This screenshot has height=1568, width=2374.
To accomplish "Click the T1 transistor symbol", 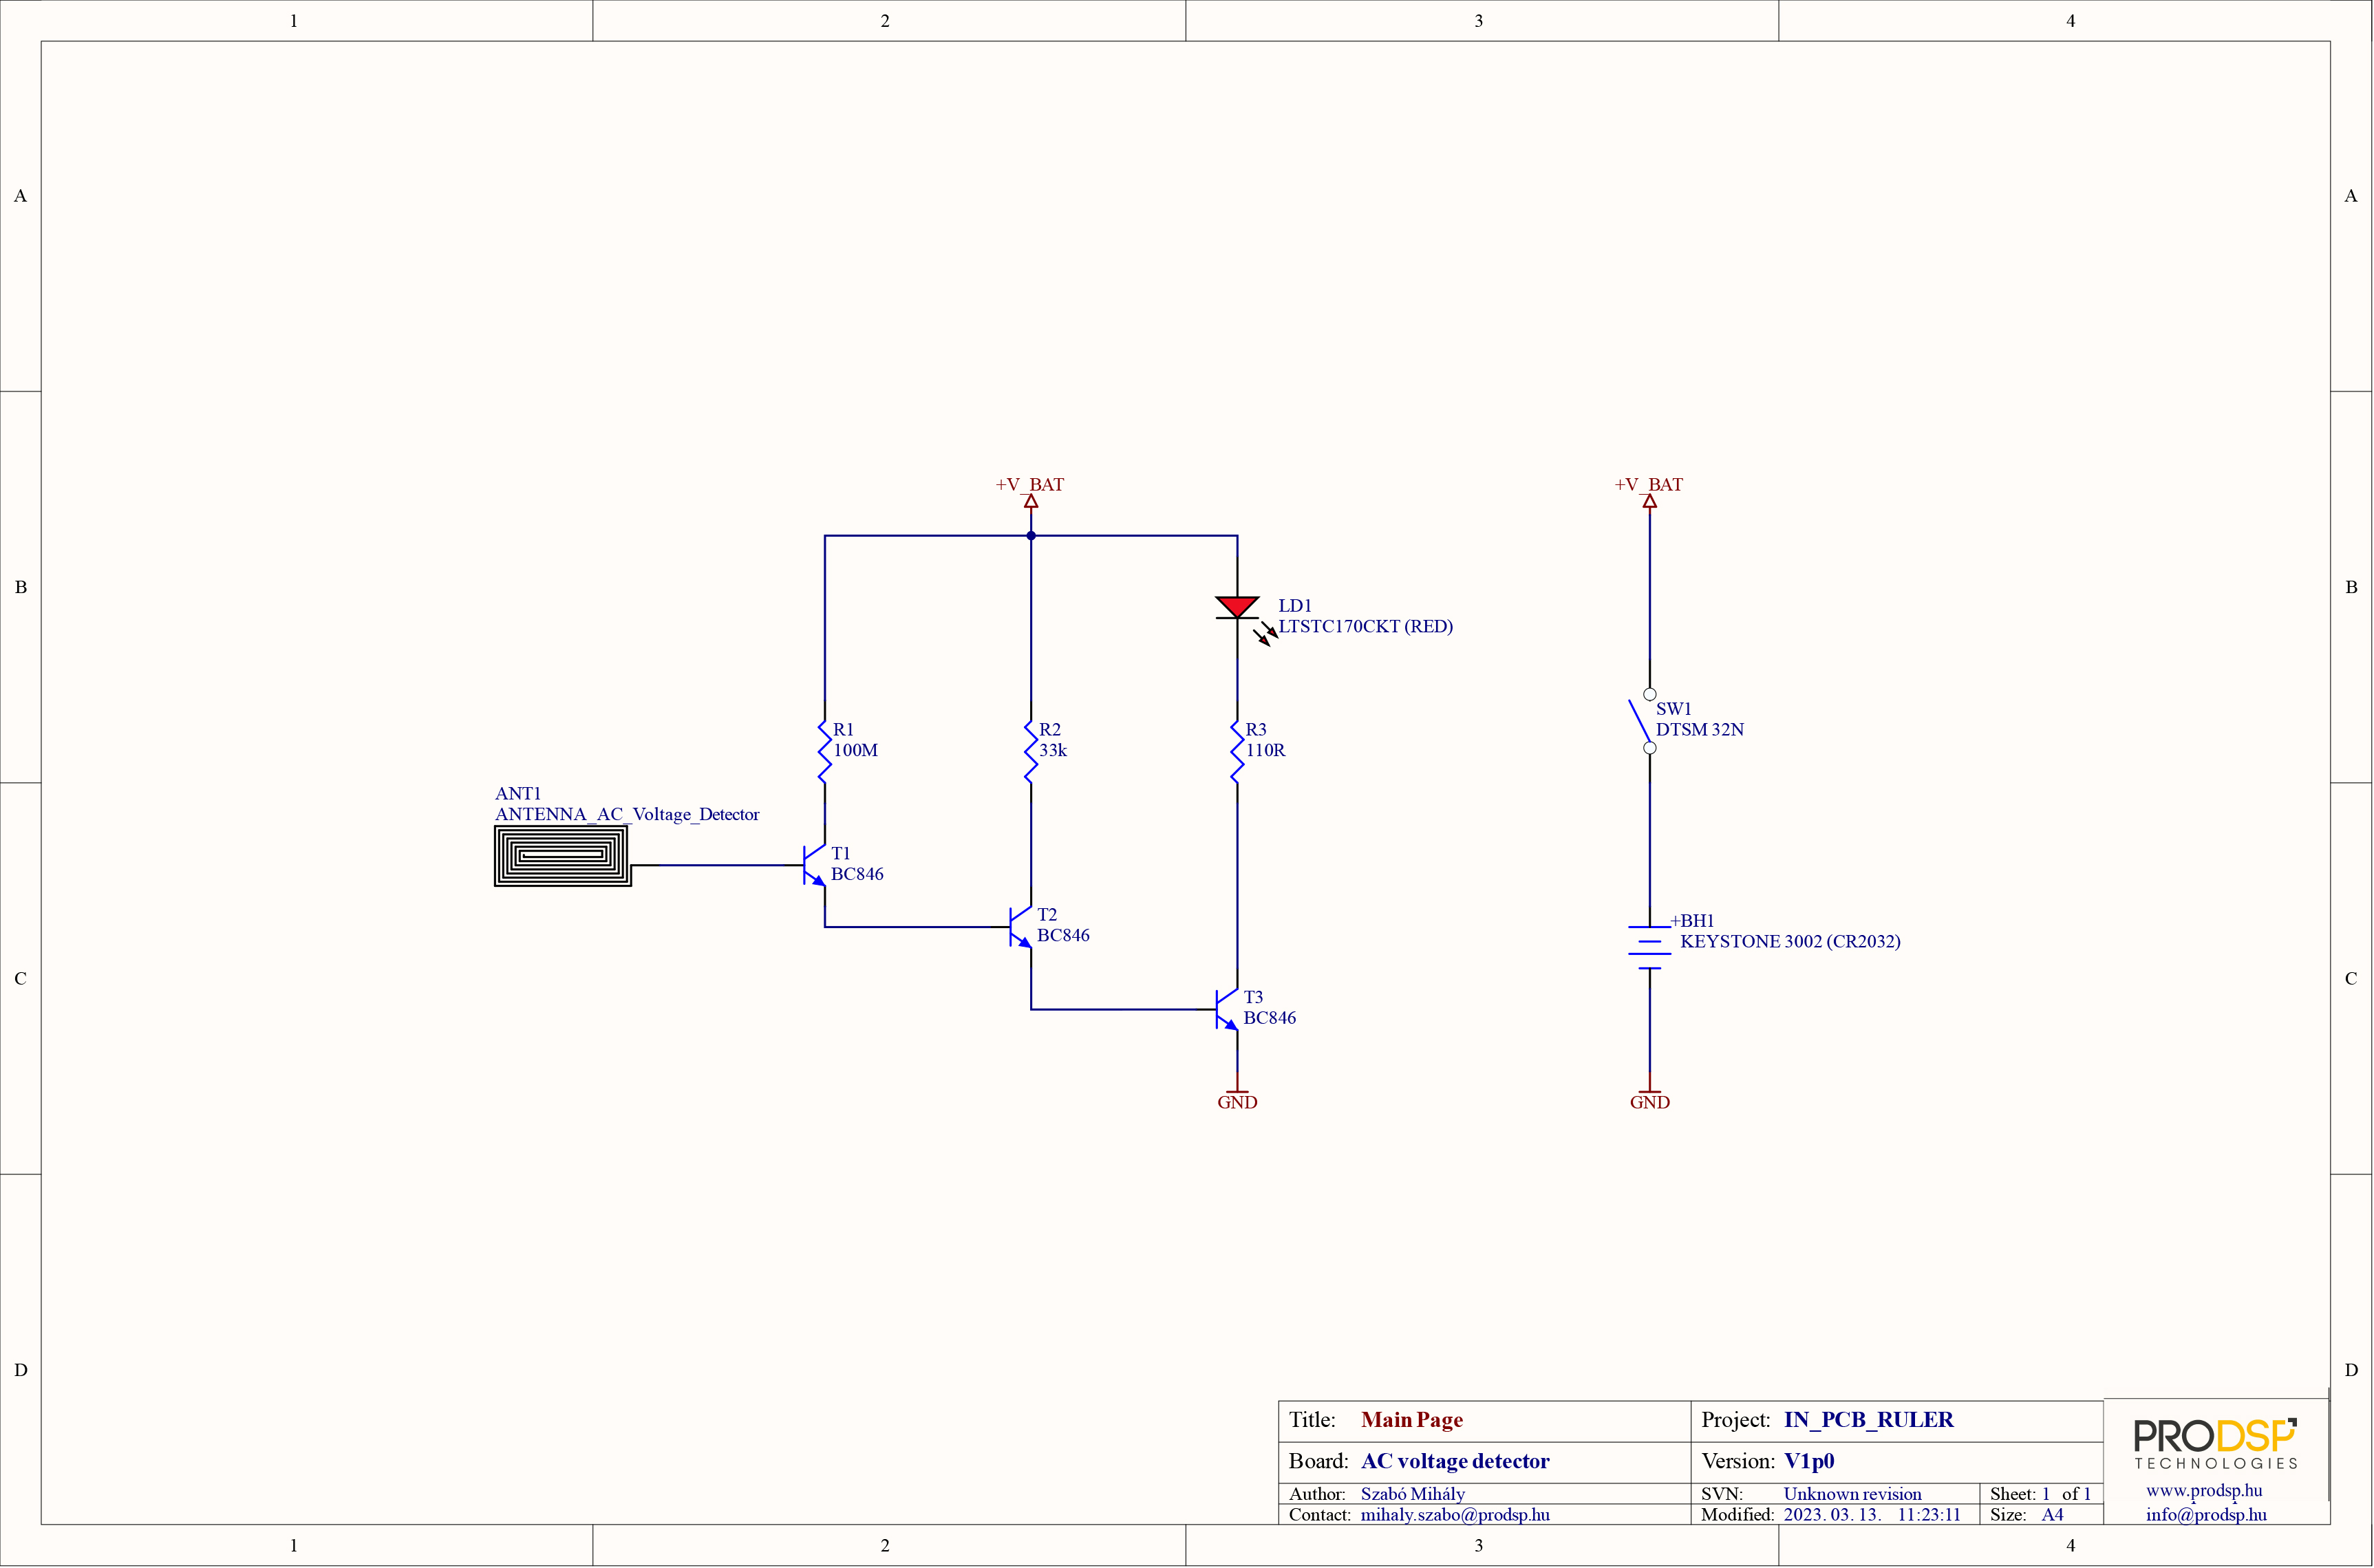I will [x=816, y=865].
